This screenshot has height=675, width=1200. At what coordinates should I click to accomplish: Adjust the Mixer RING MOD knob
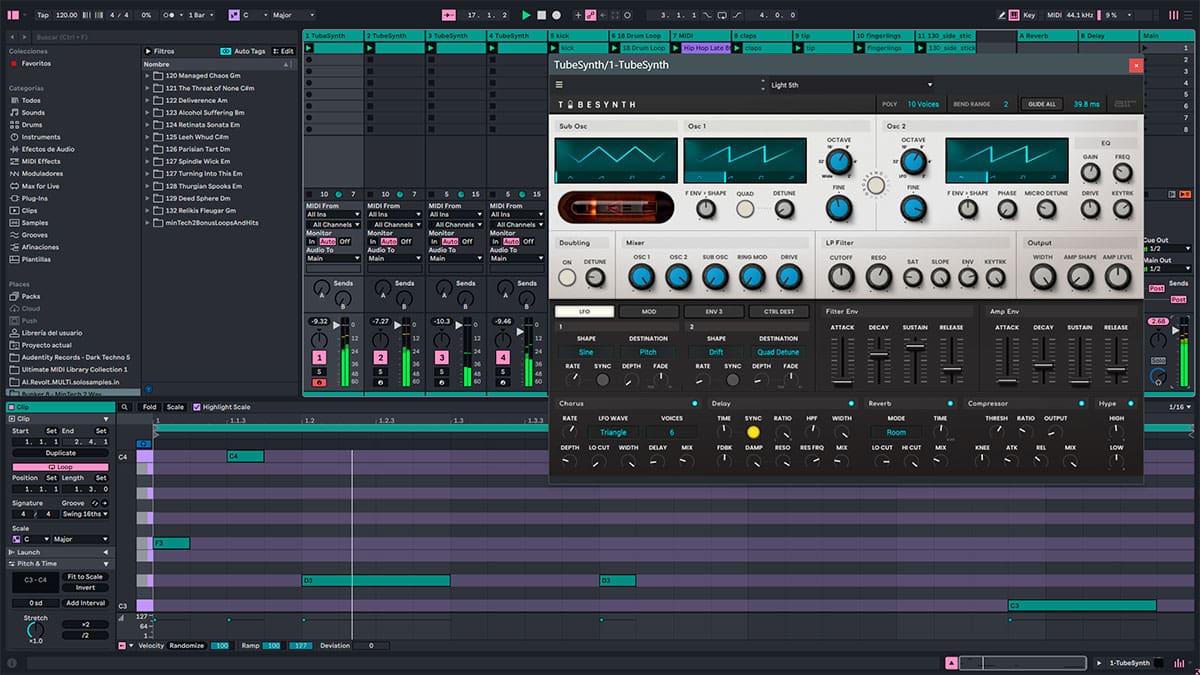[x=753, y=276]
